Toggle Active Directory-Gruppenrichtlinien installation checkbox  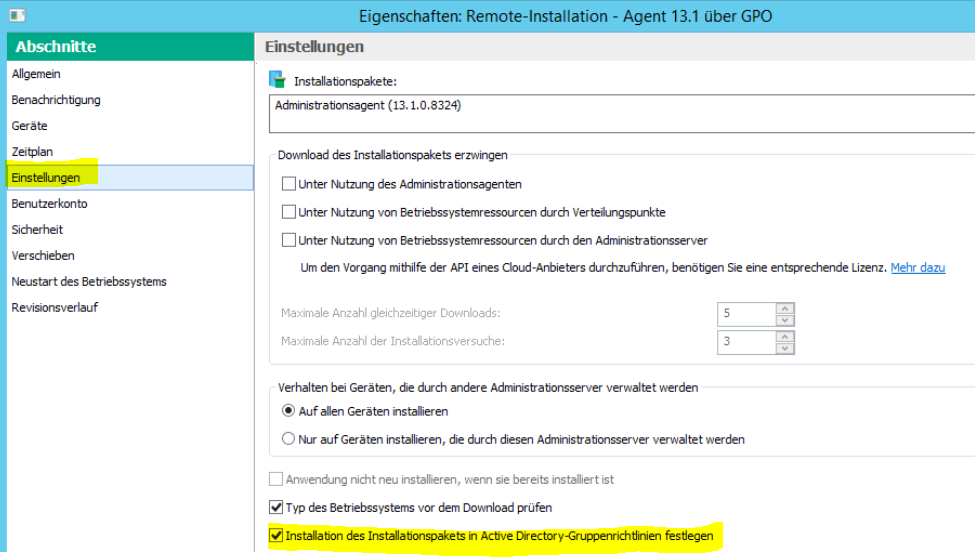(x=276, y=535)
